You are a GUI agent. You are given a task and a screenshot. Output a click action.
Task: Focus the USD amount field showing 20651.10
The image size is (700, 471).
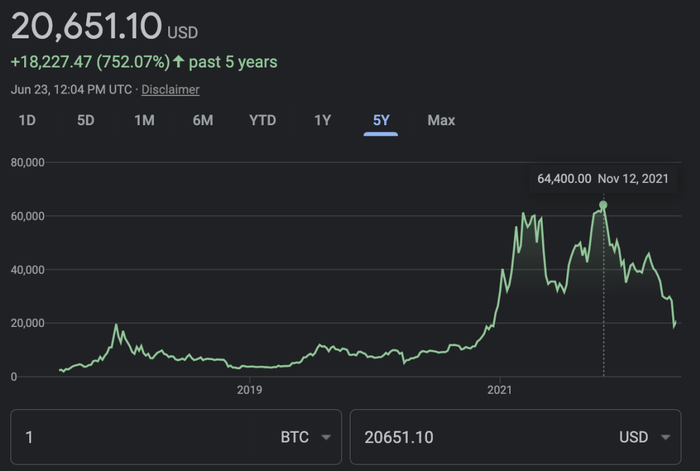coord(480,437)
